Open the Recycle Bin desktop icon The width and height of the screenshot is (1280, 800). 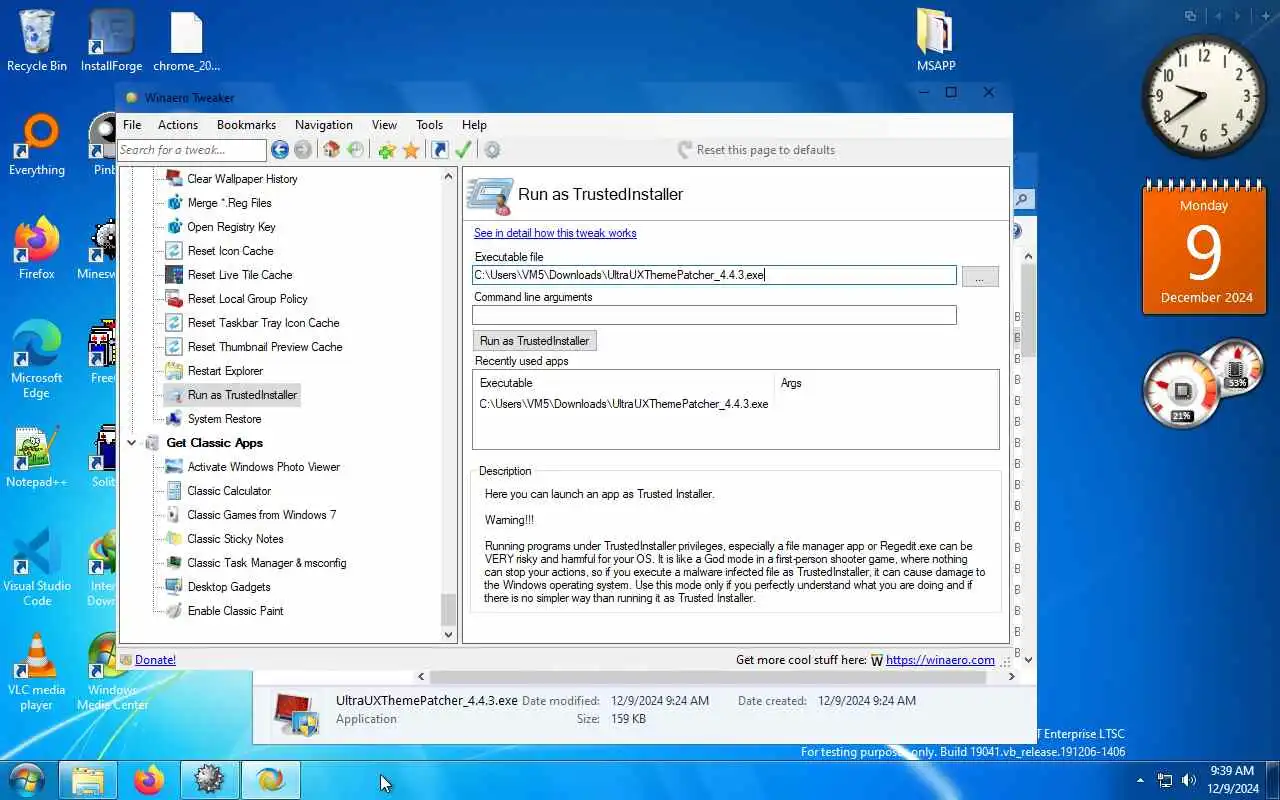point(37,42)
